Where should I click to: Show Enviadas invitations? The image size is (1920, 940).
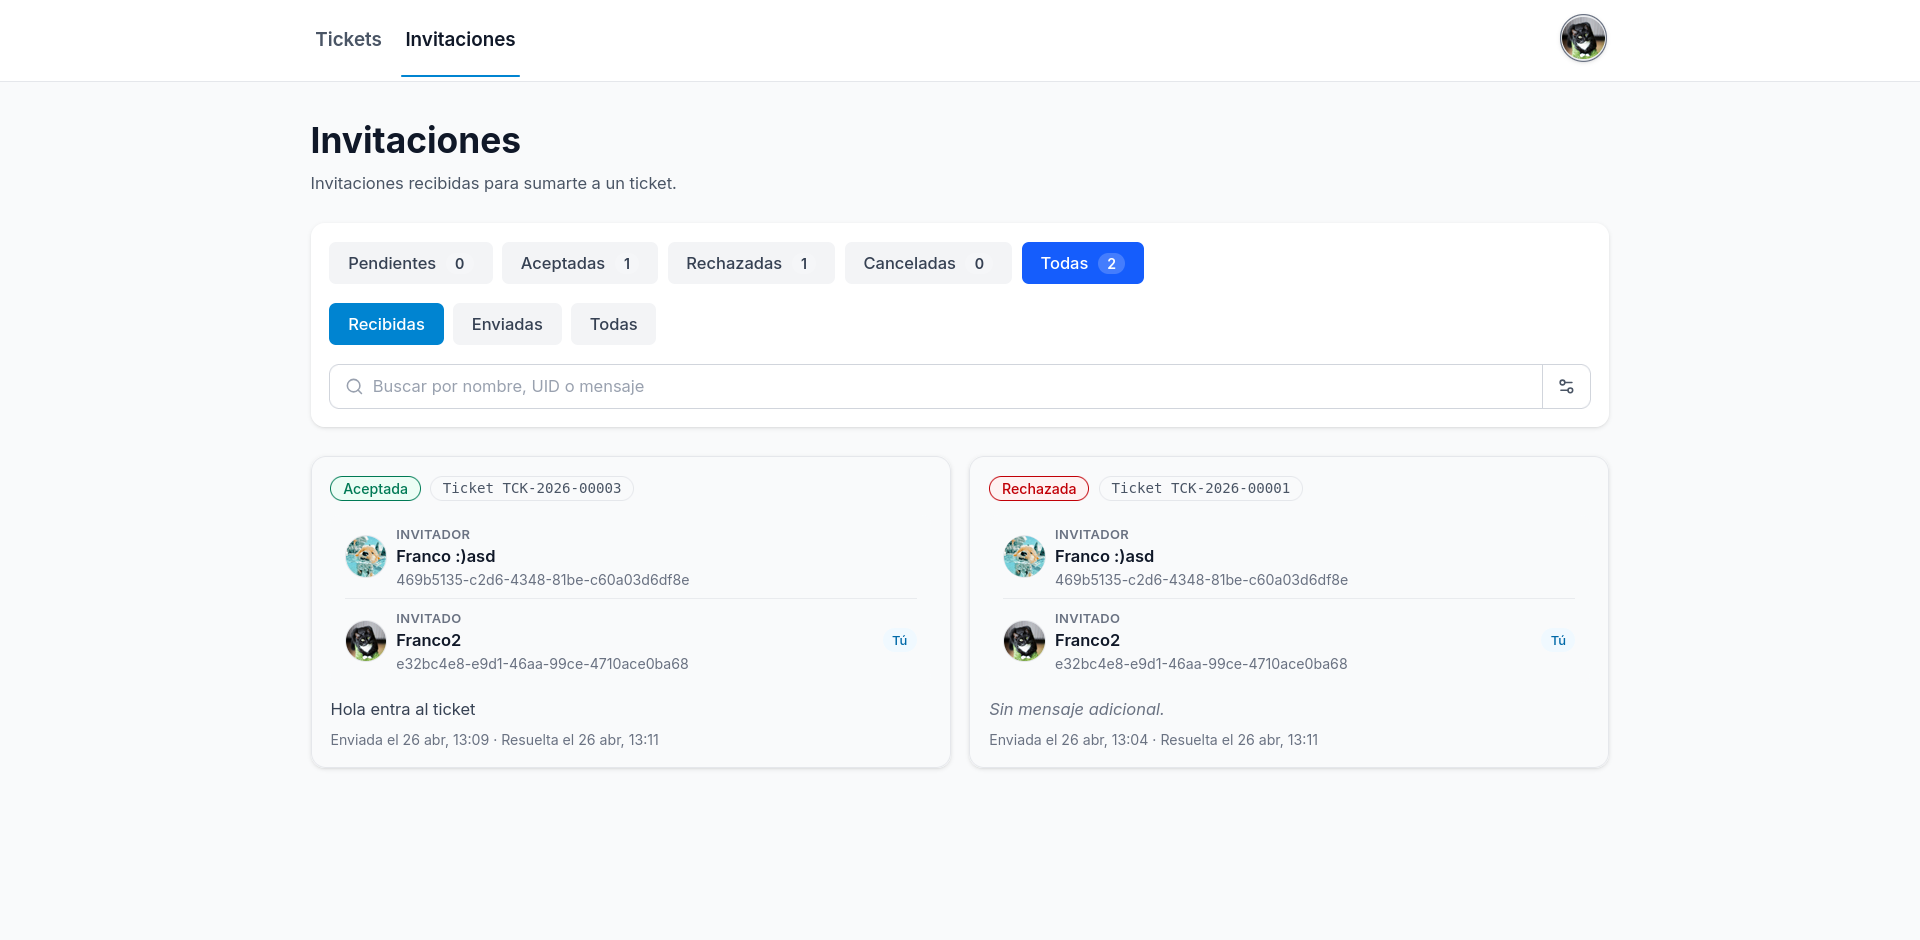507,324
